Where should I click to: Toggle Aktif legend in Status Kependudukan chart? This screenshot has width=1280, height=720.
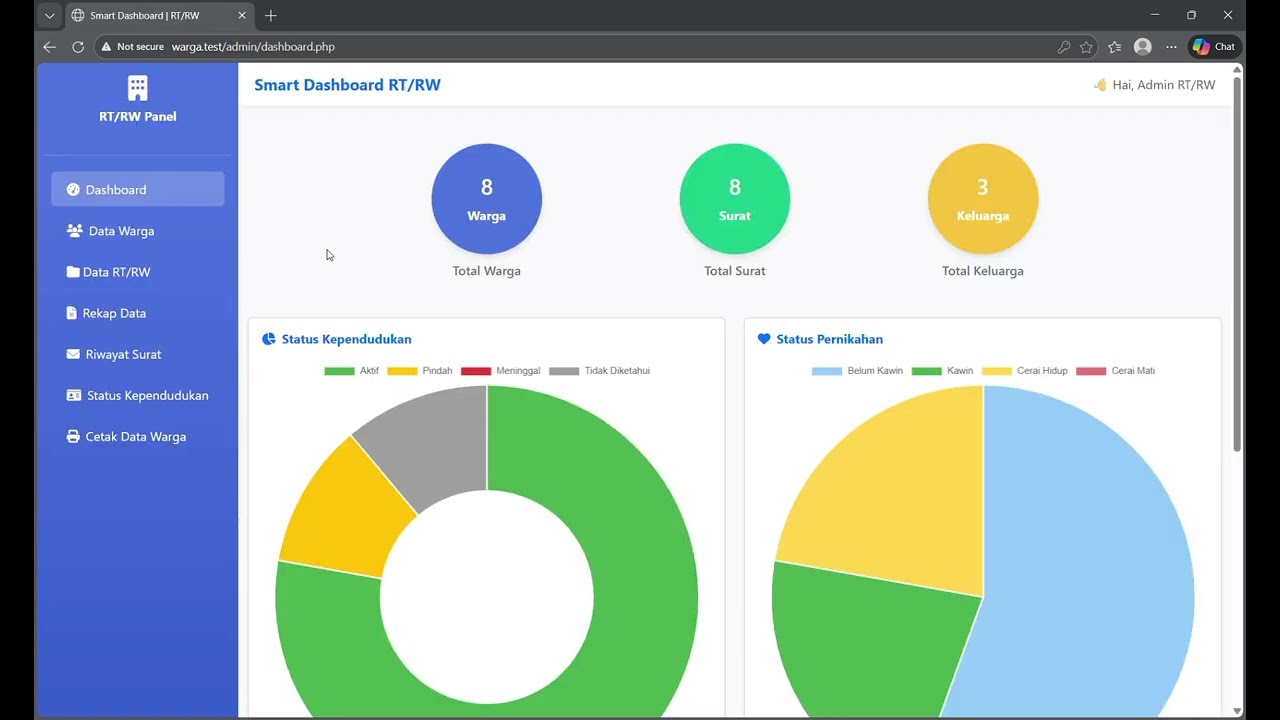pyautogui.click(x=352, y=371)
